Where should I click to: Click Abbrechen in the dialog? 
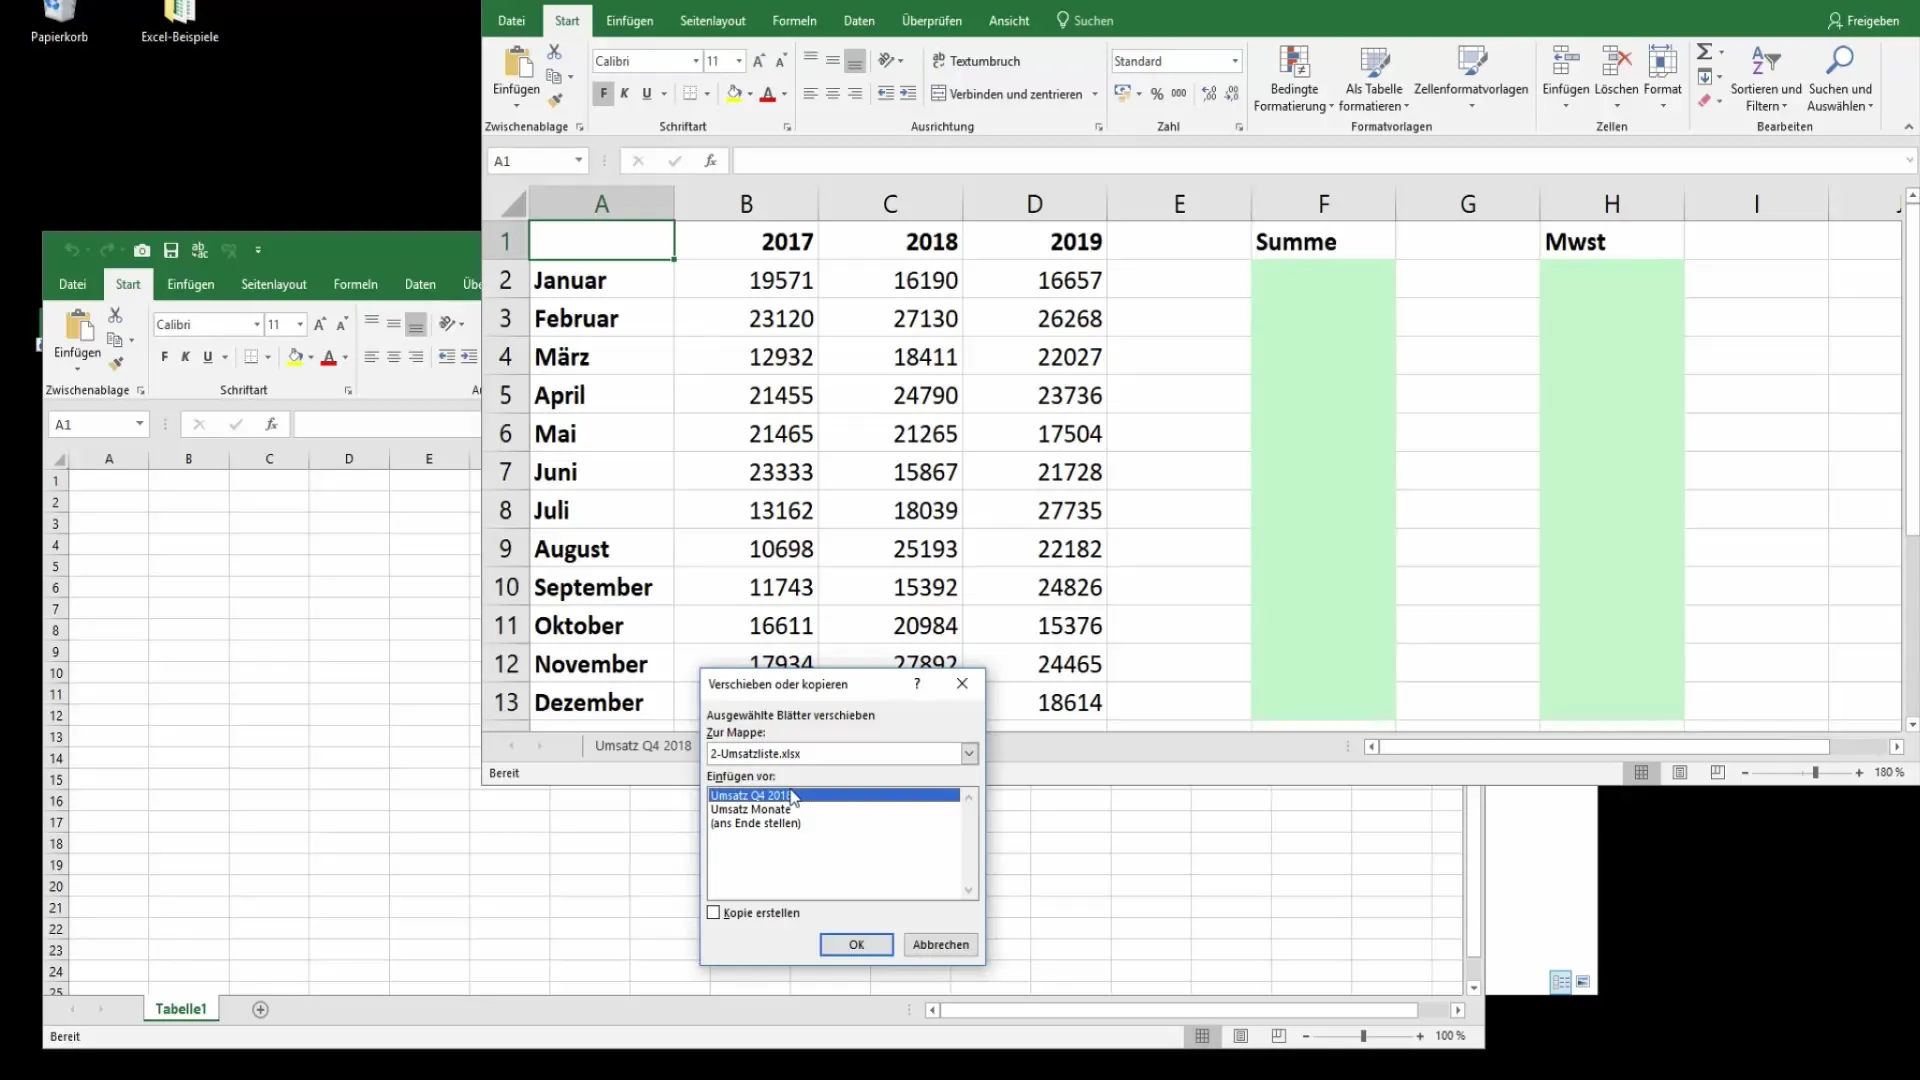941,945
